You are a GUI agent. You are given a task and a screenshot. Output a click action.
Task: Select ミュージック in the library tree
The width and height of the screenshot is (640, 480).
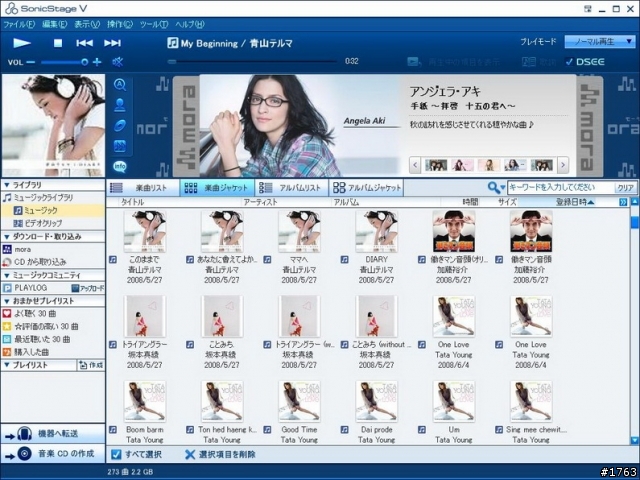click(x=53, y=211)
